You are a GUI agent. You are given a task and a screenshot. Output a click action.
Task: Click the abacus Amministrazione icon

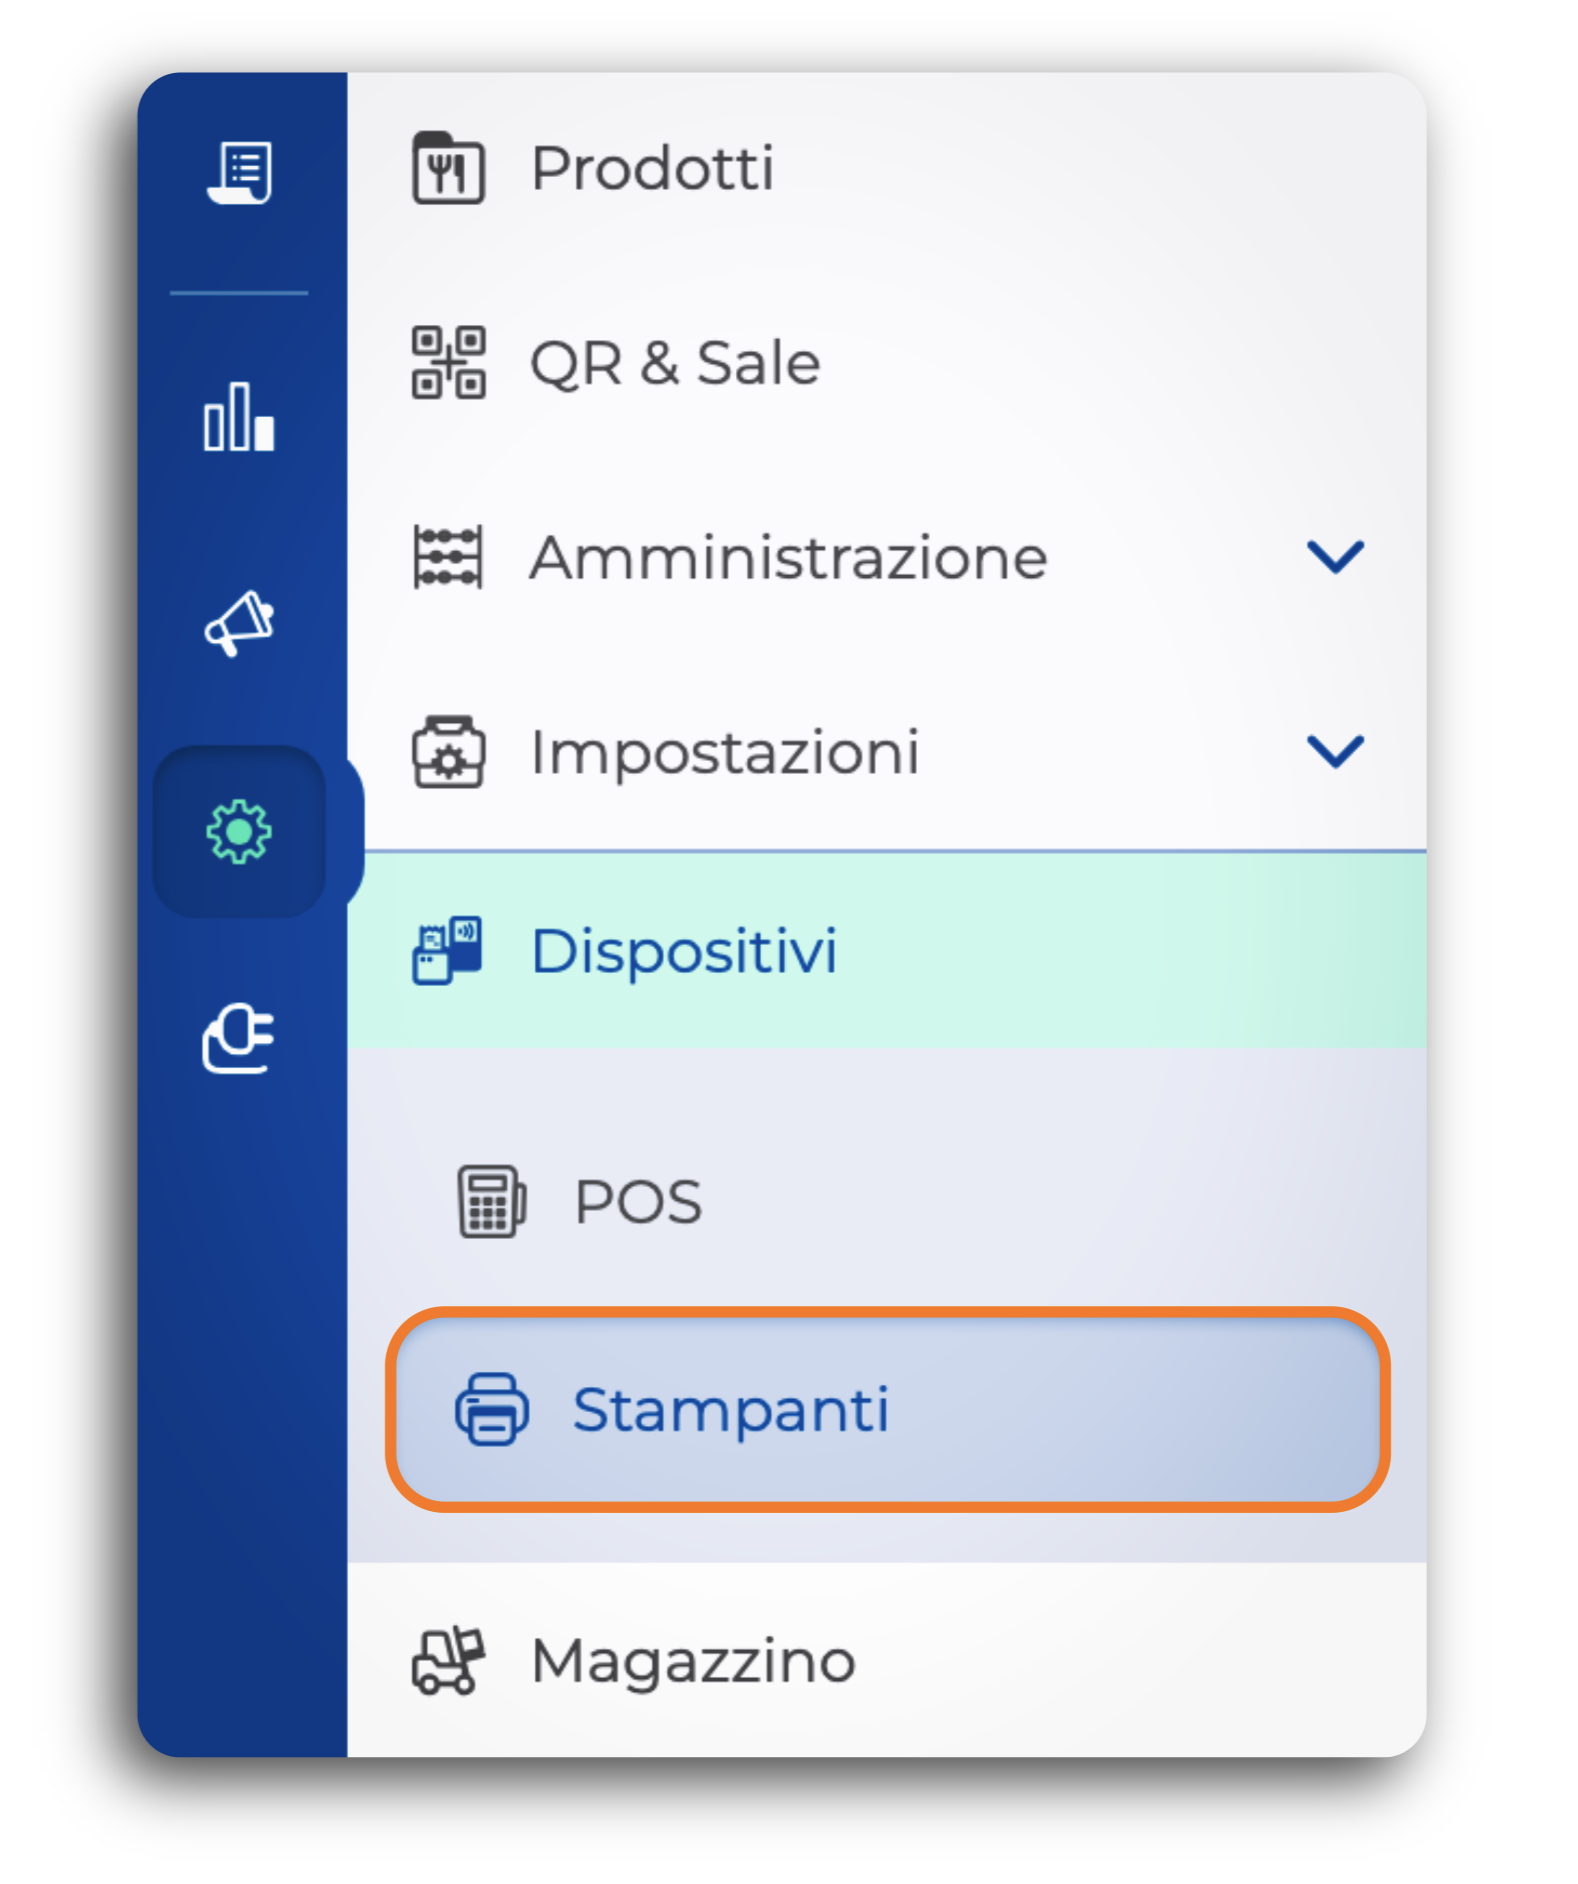coord(448,557)
